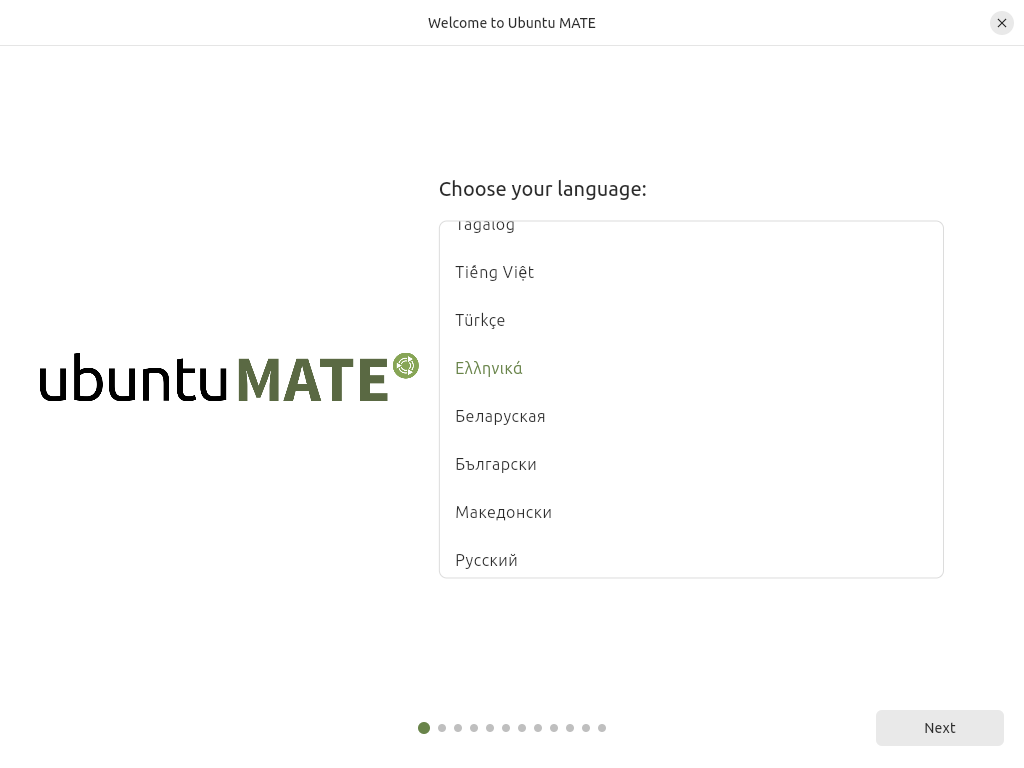The height and width of the screenshot is (768, 1024).
Task: Go to the fifth page indicator dot
Action: pyautogui.click(x=490, y=728)
